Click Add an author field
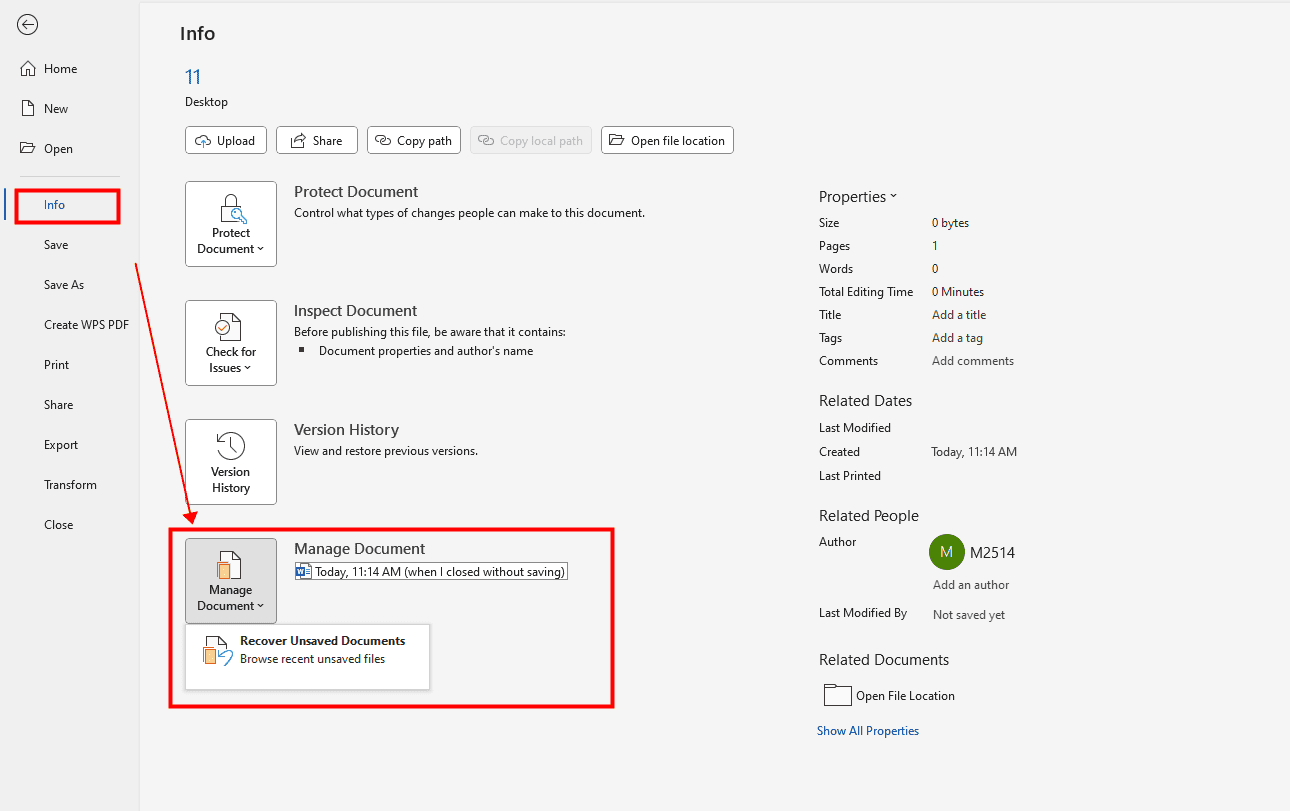This screenshot has width=1290, height=811. tap(970, 585)
